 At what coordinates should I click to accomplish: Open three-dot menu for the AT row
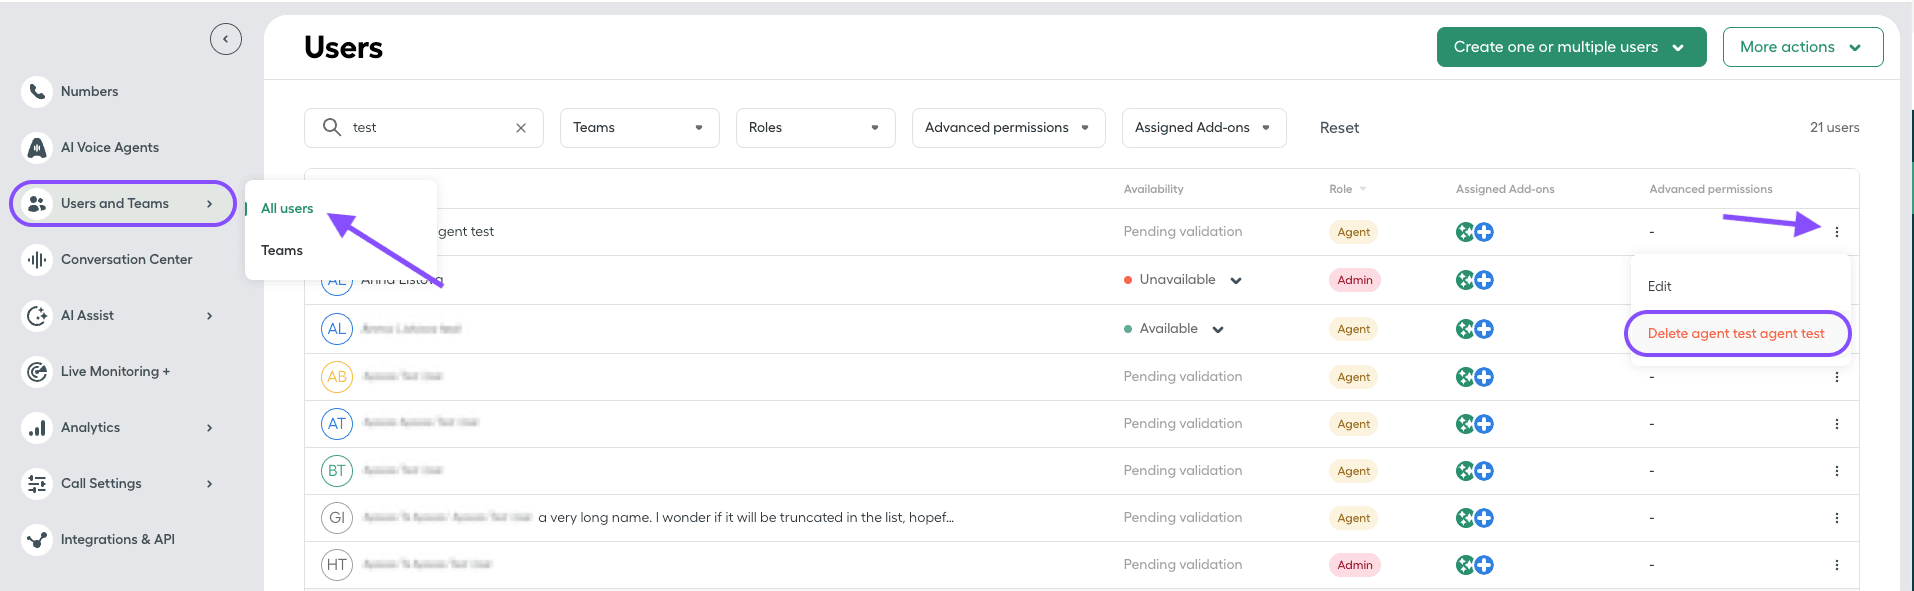pyautogui.click(x=1837, y=424)
